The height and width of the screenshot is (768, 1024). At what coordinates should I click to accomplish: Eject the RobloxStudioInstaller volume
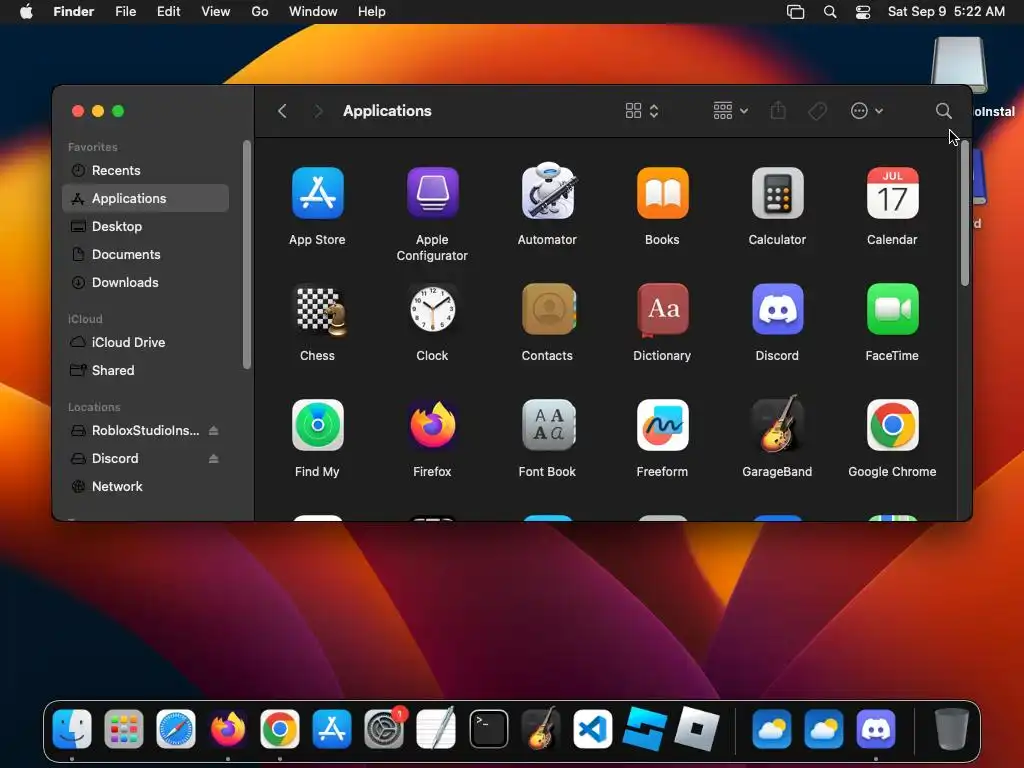click(214, 430)
